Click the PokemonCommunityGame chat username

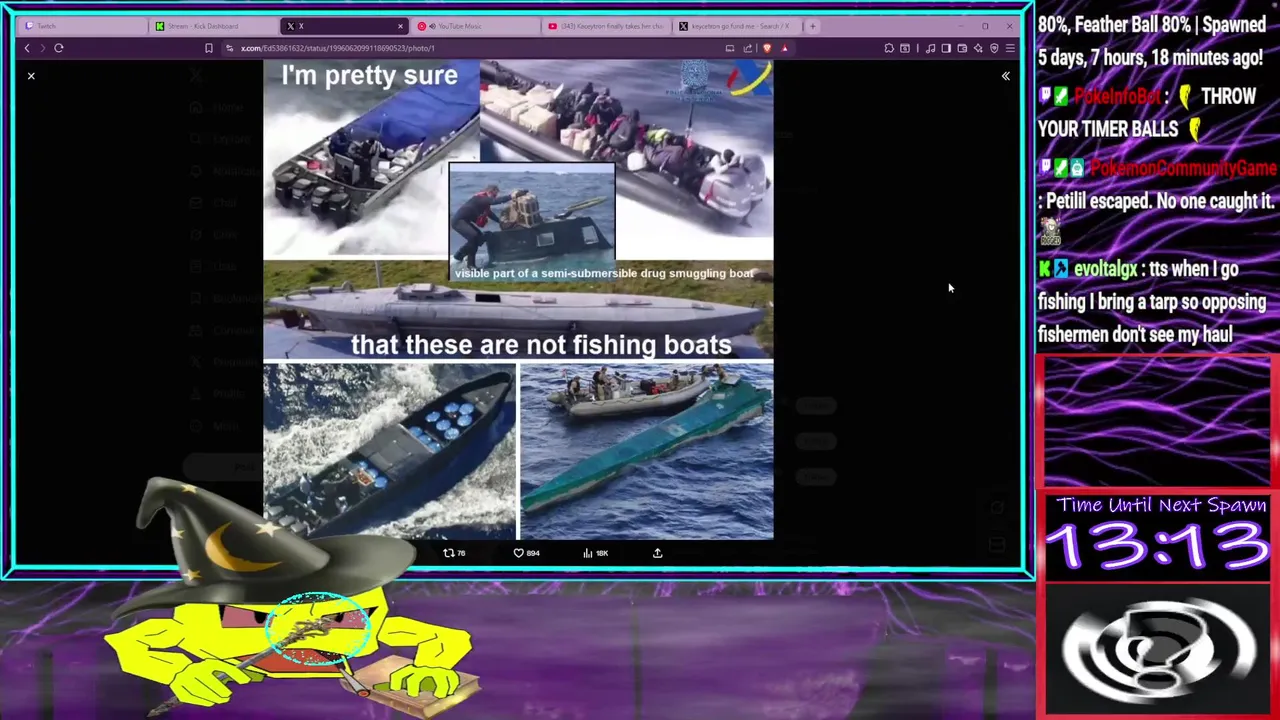pos(1184,168)
